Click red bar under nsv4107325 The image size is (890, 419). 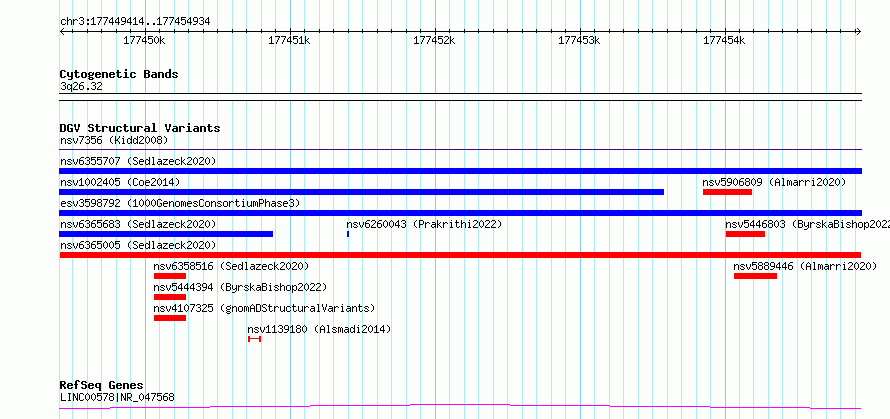[x=170, y=318]
